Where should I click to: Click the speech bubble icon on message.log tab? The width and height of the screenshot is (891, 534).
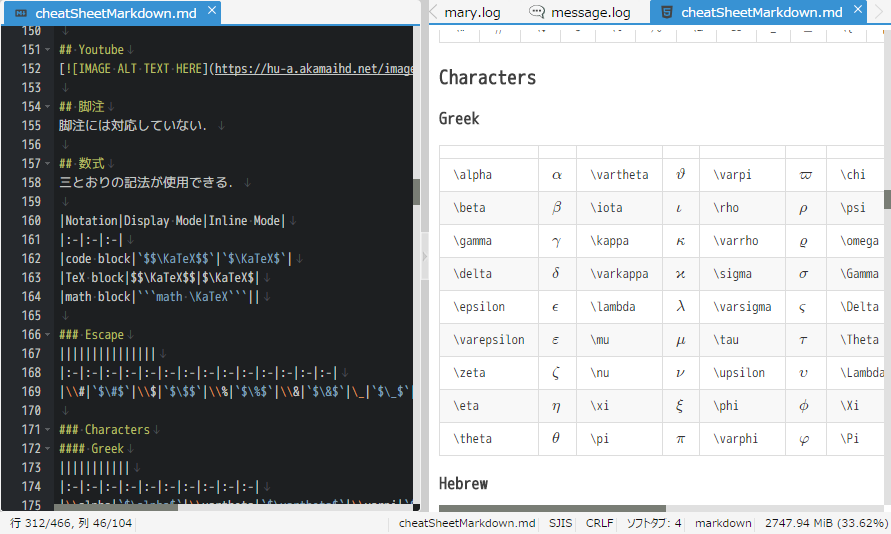point(536,12)
